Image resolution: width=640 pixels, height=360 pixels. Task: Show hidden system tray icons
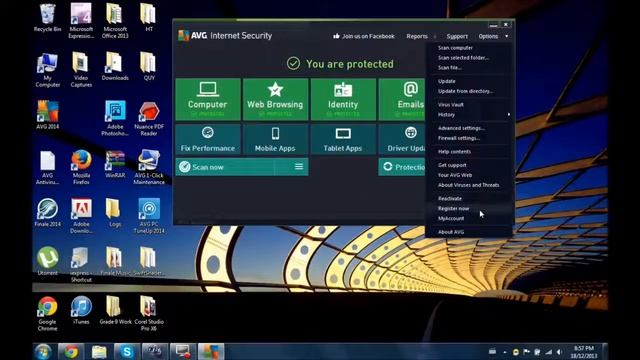point(505,352)
